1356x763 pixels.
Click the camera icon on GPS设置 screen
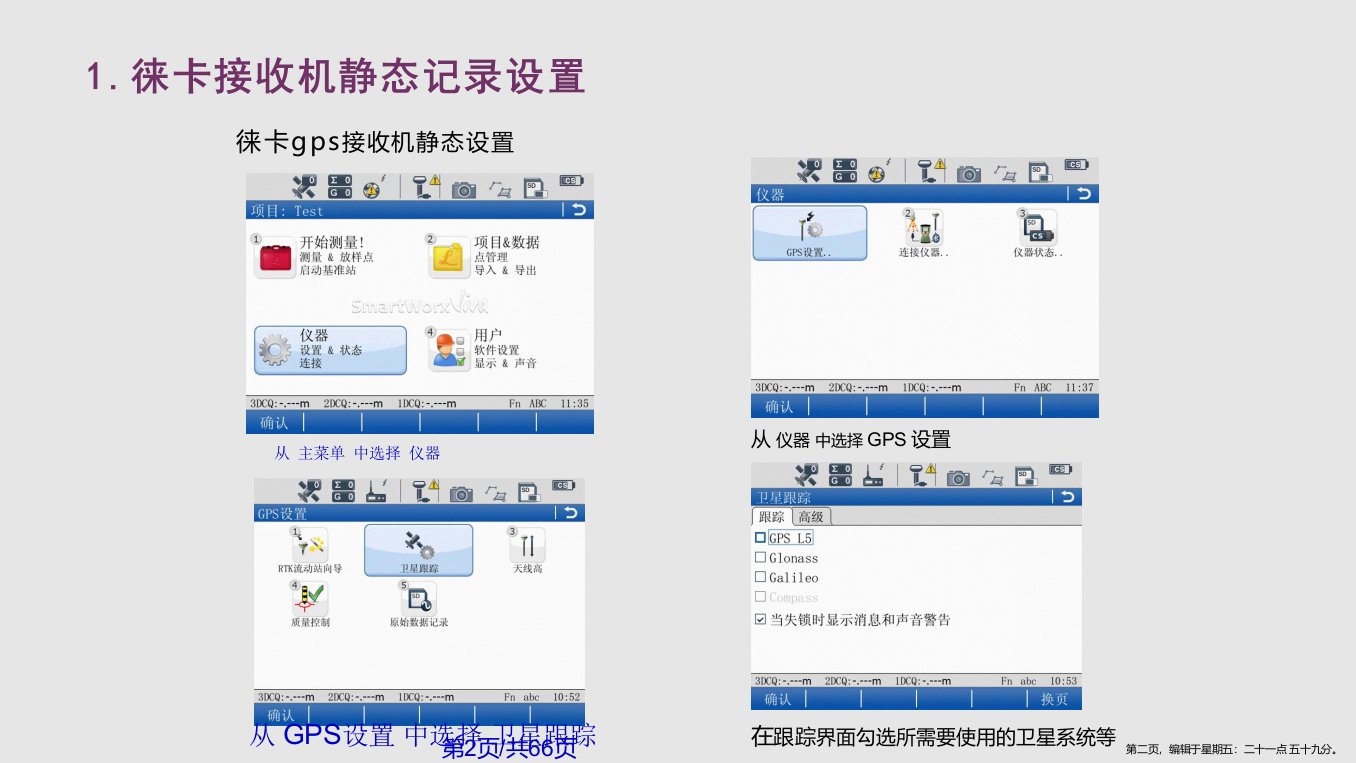tap(460, 493)
